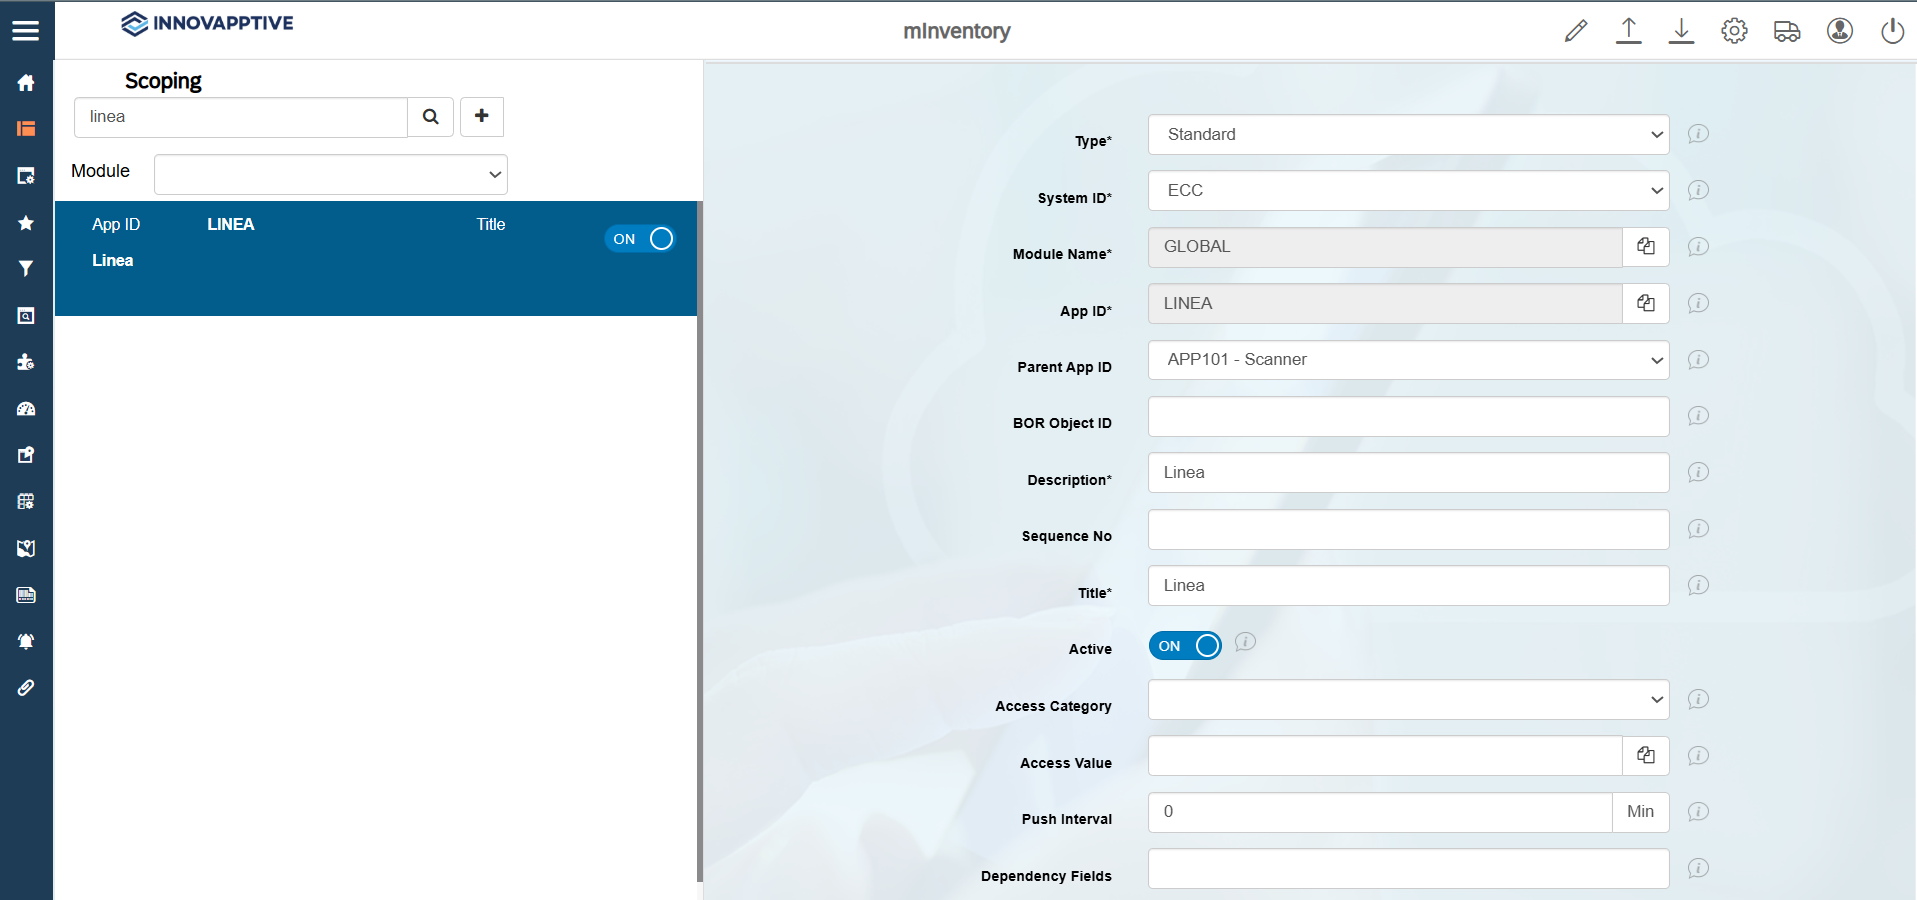Go to Home in the sidebar
The height and width of the screenshot is (900, 1917).
coord(26,83)
